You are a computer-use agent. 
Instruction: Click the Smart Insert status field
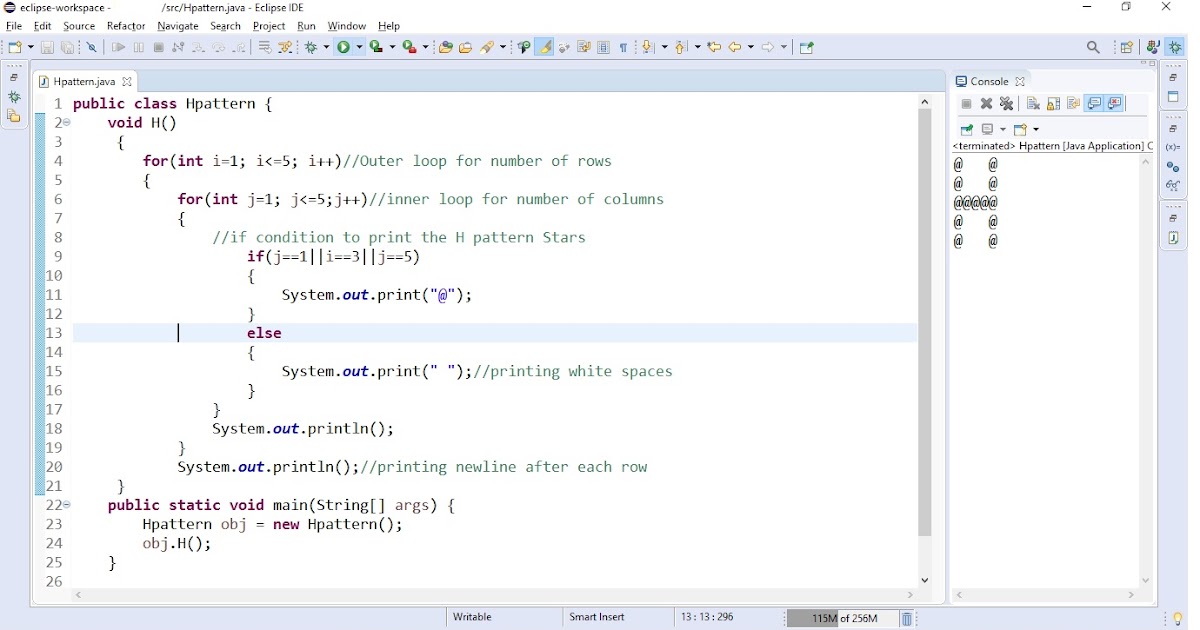pos(596,616)
